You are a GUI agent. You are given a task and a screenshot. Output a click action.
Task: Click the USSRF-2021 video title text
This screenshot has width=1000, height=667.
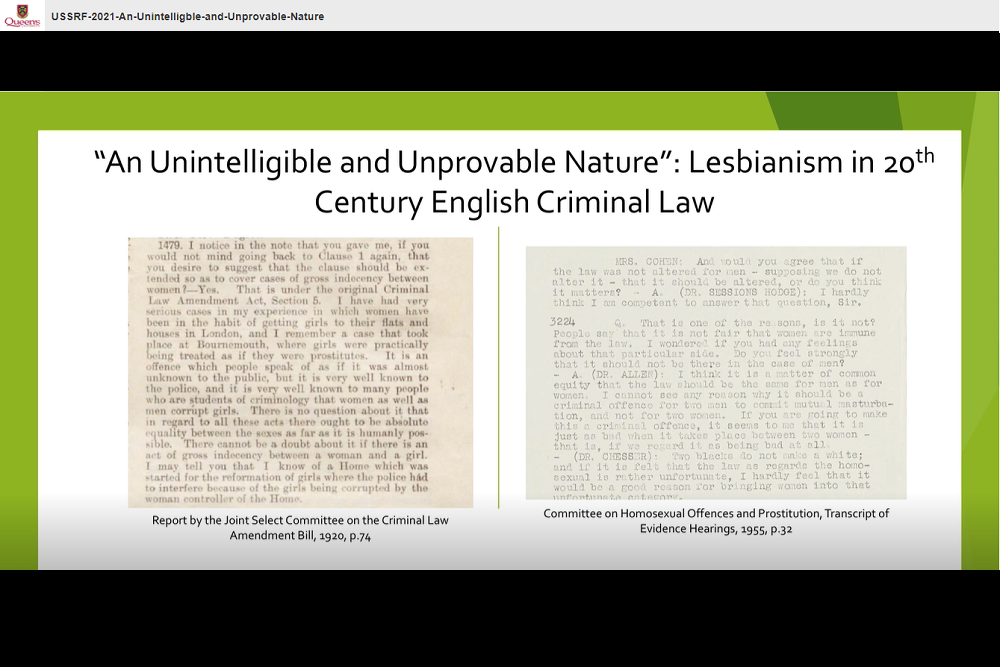pos(187,17)
